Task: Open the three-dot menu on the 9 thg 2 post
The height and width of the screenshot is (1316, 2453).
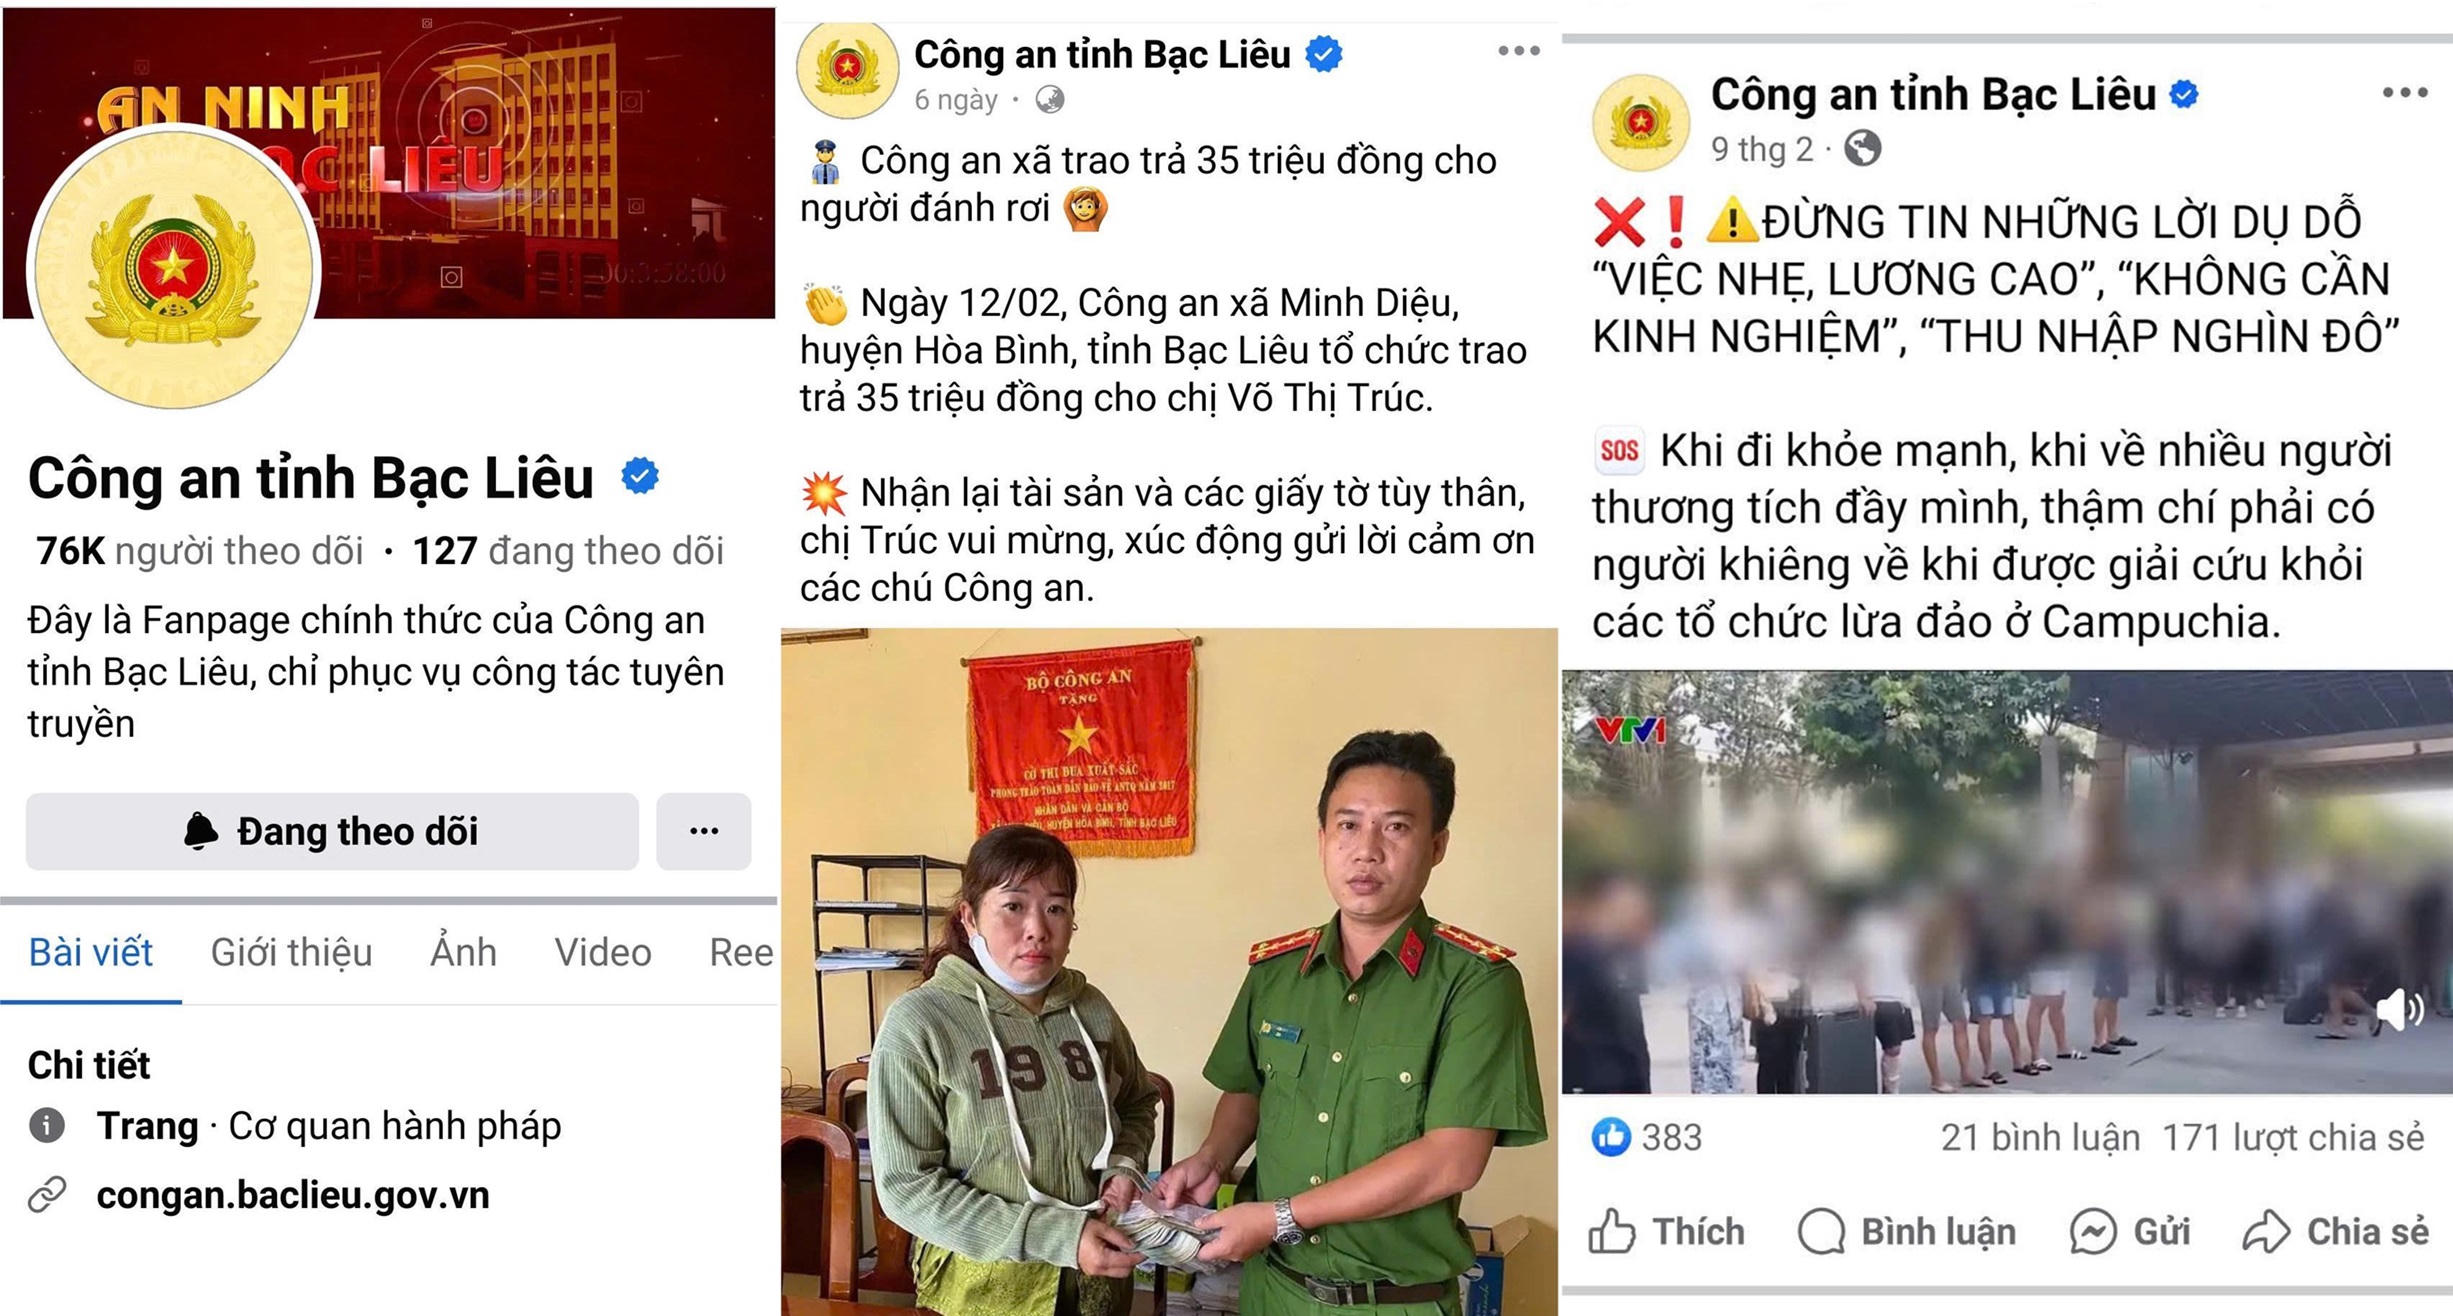Action: (x=2405, y=93)
